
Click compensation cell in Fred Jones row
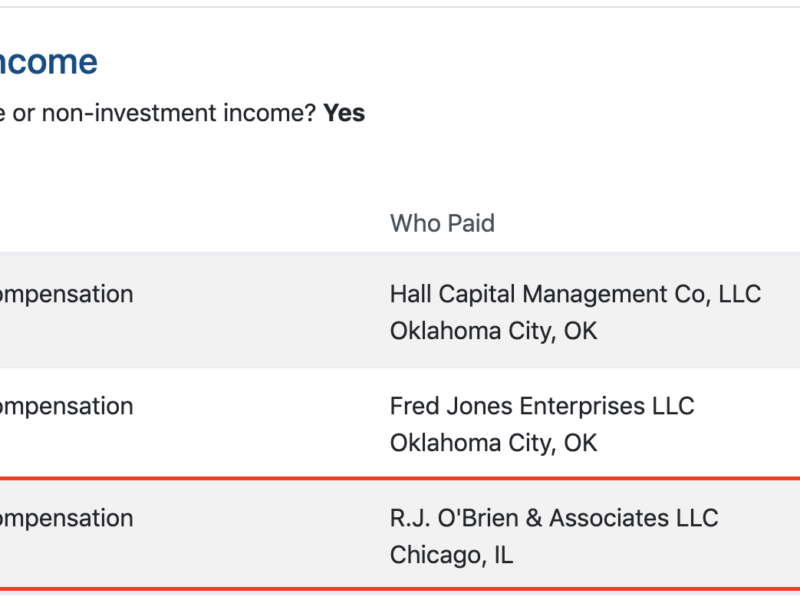pos(66,406)
